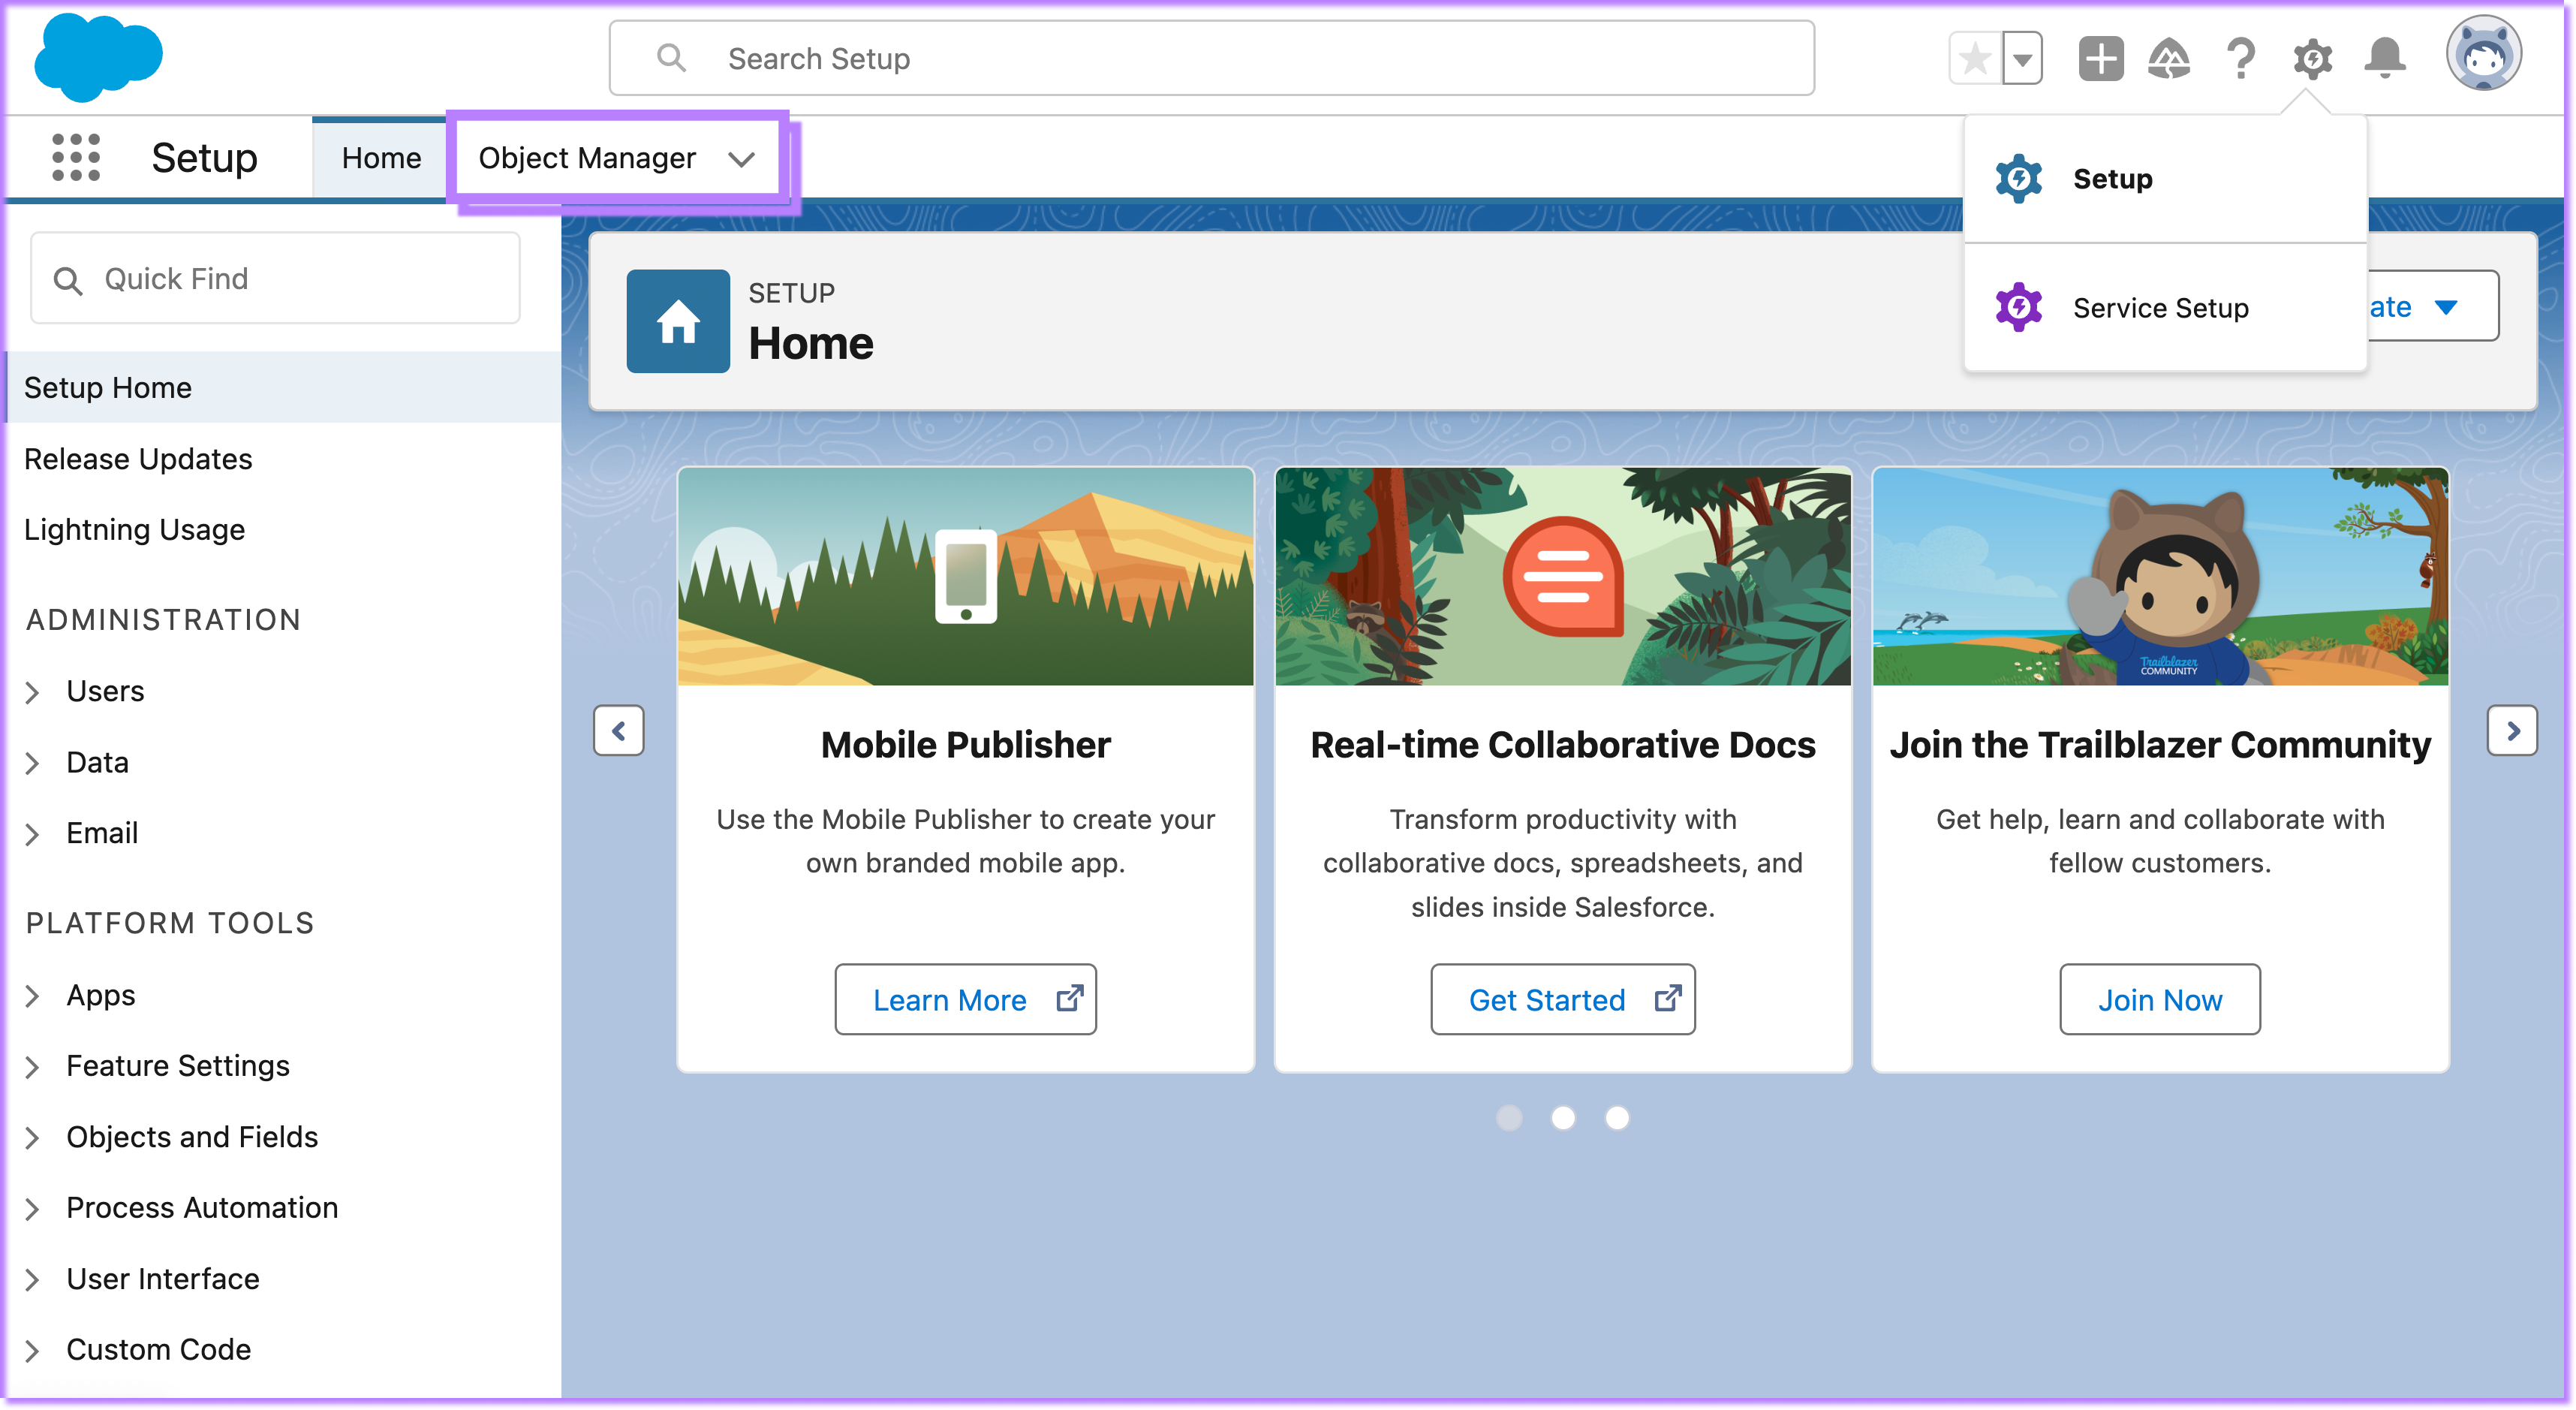The width and height of the screenshot is (2576, 1410).
Task: Open the Notifications bell
Action: [2385, 59]
